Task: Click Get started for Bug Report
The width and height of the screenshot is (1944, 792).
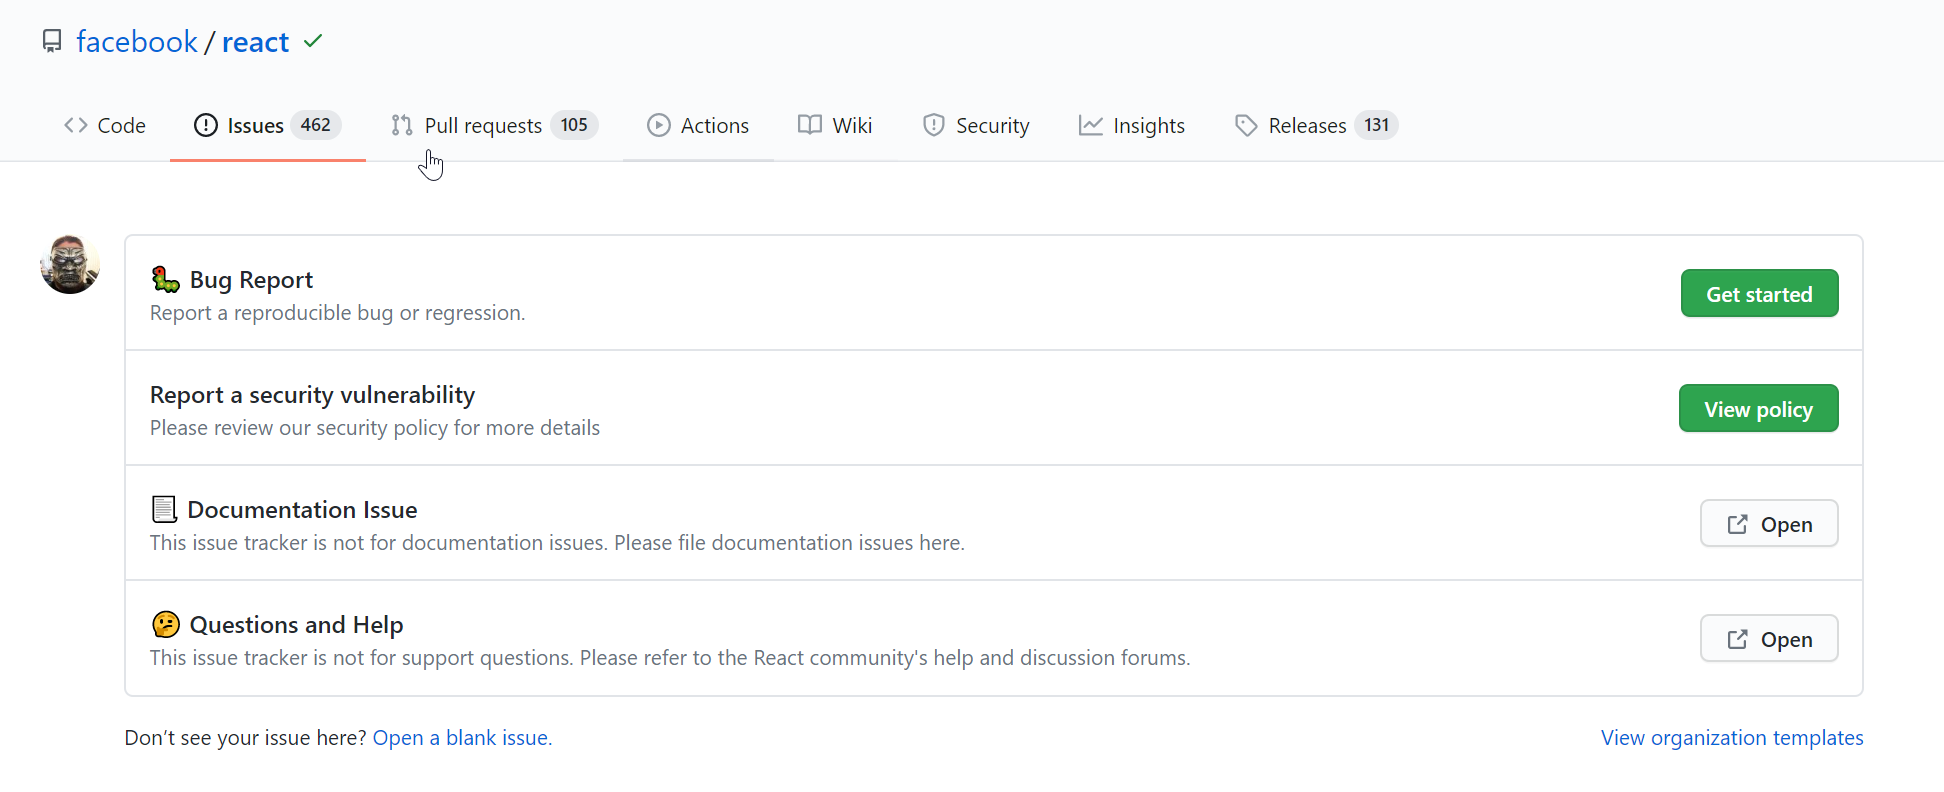Action: (x=1759, y=294)
